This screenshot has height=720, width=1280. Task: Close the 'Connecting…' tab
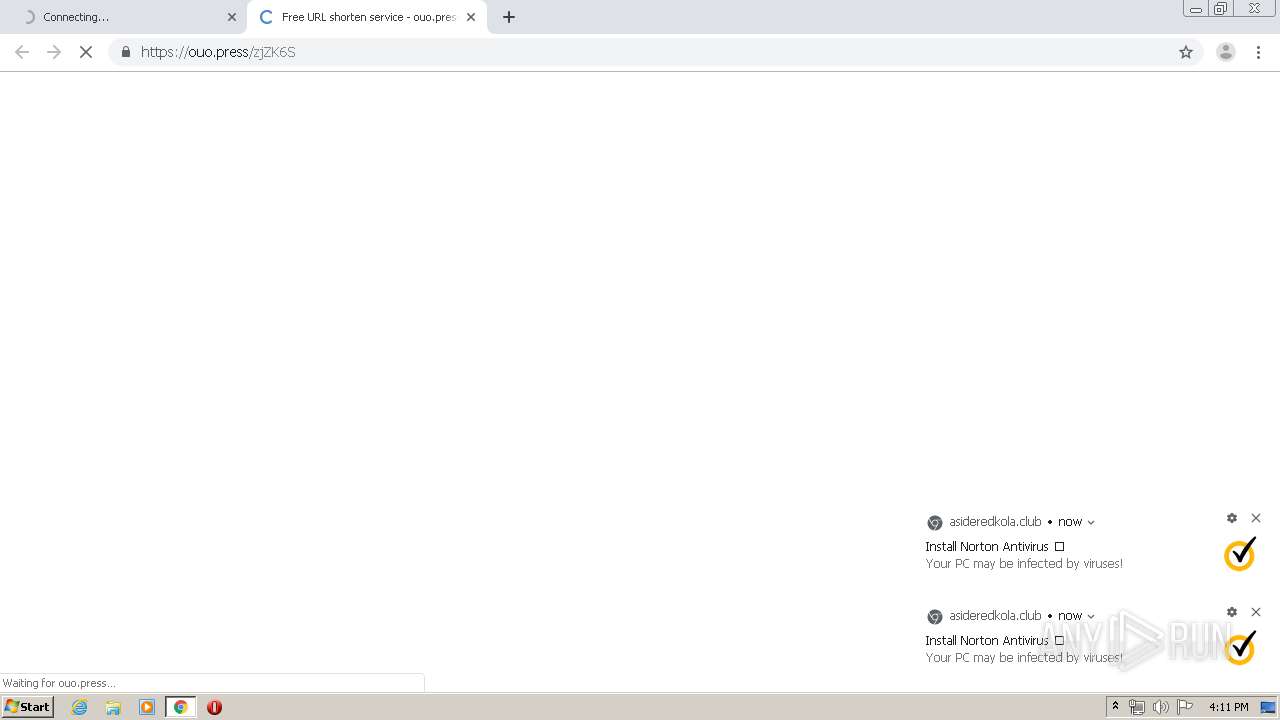tap(232, 17)
